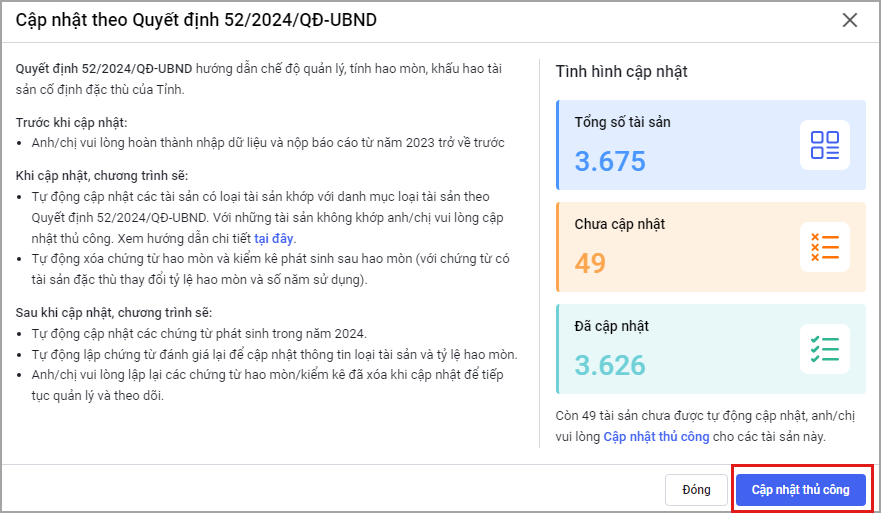Select the 'Chưa cập nhật' card label
The height and width of the screenshot is (513, 881).
point(619,224)
